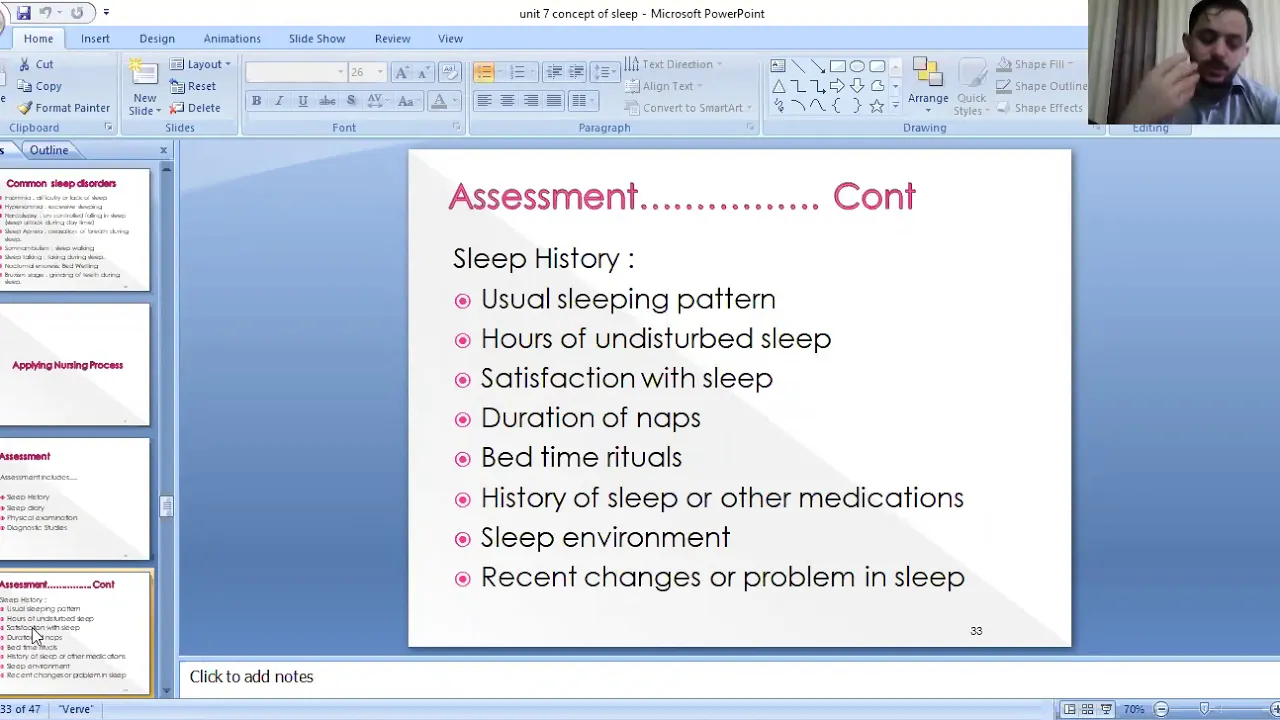
Task: Open the Animations ribbon tab
Action: 232,38
